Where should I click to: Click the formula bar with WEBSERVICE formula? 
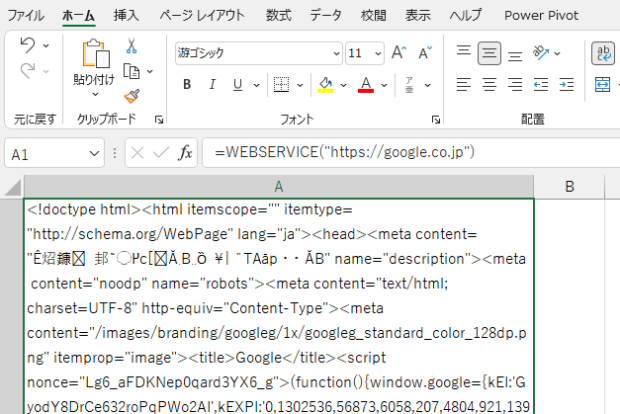(x=411, y=153)
